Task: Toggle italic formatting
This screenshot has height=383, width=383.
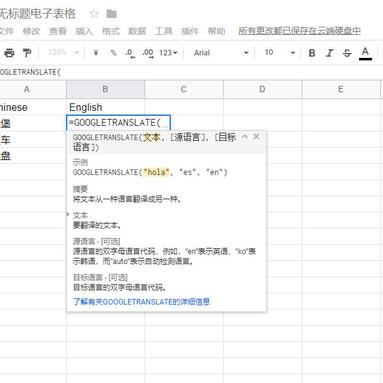Action: [x=330, y=53]
